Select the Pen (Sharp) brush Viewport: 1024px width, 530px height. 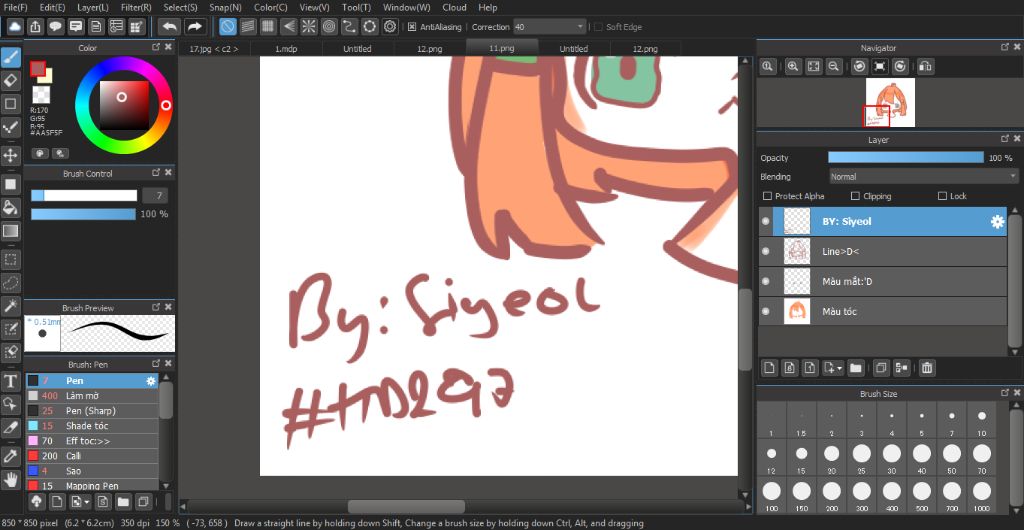92,411
